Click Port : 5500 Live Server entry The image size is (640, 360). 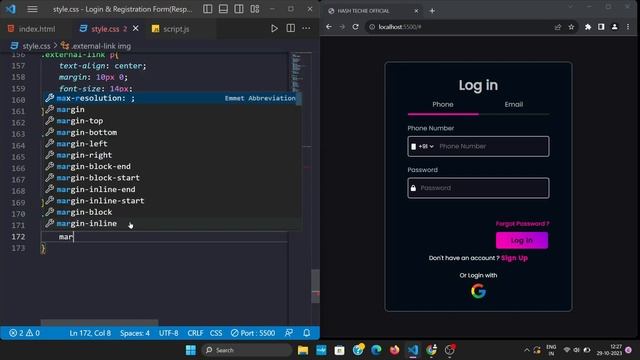(253, 333)
